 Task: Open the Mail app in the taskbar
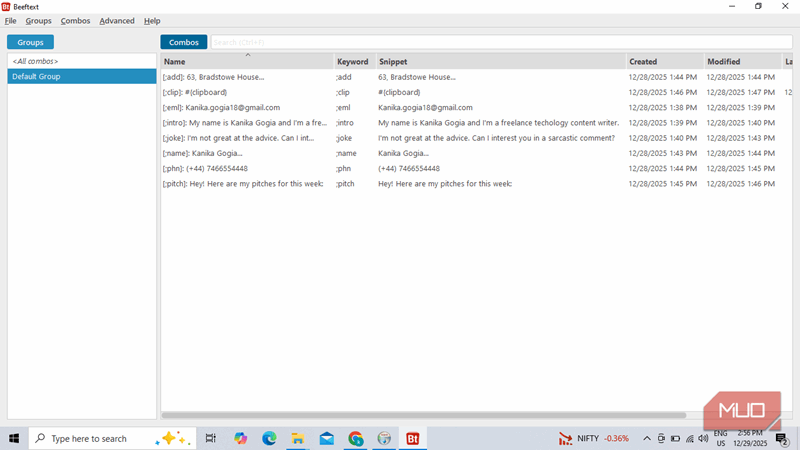click(327, 438)
